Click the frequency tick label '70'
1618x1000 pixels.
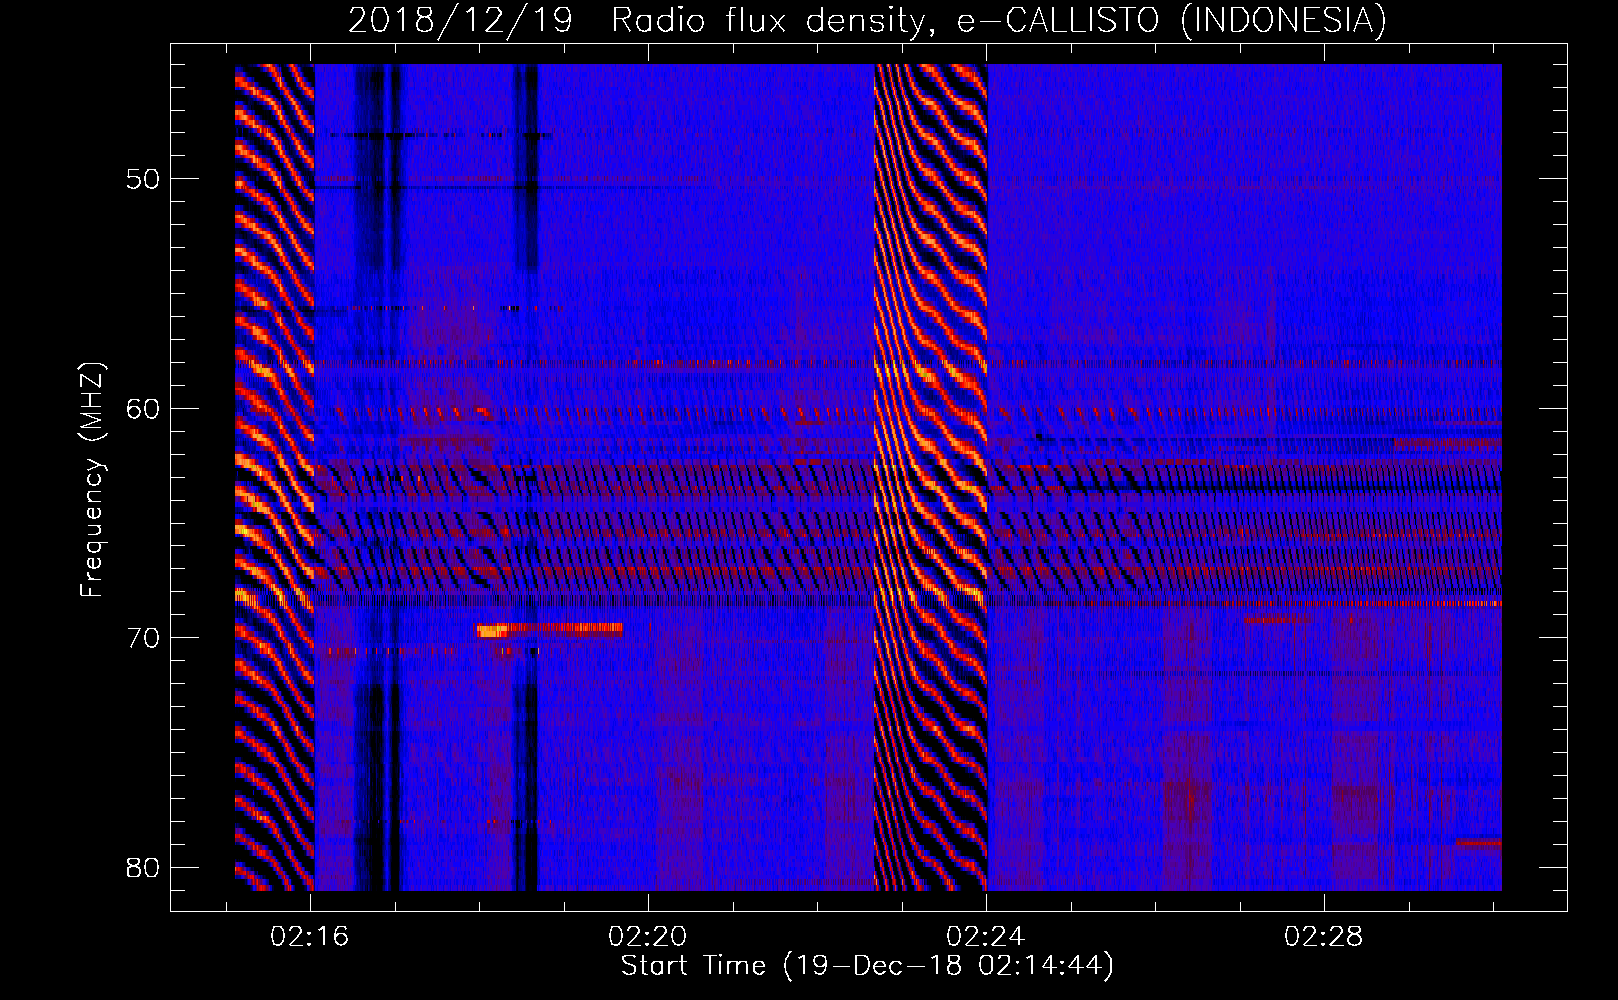click(x=144, y=638)
